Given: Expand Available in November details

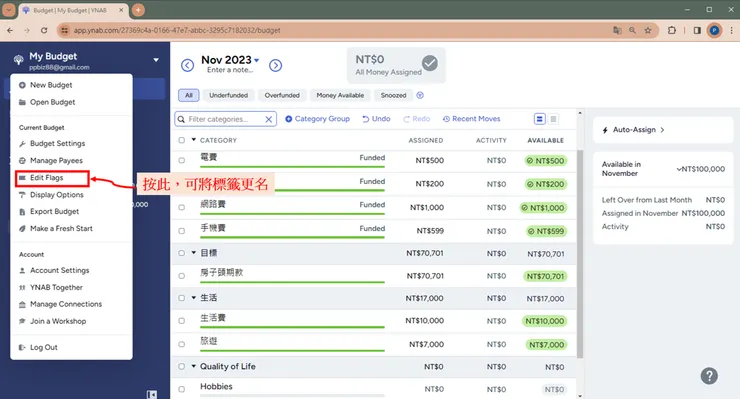Looking at the screenshot, I should pyautogui.click(x=679, y=169).
